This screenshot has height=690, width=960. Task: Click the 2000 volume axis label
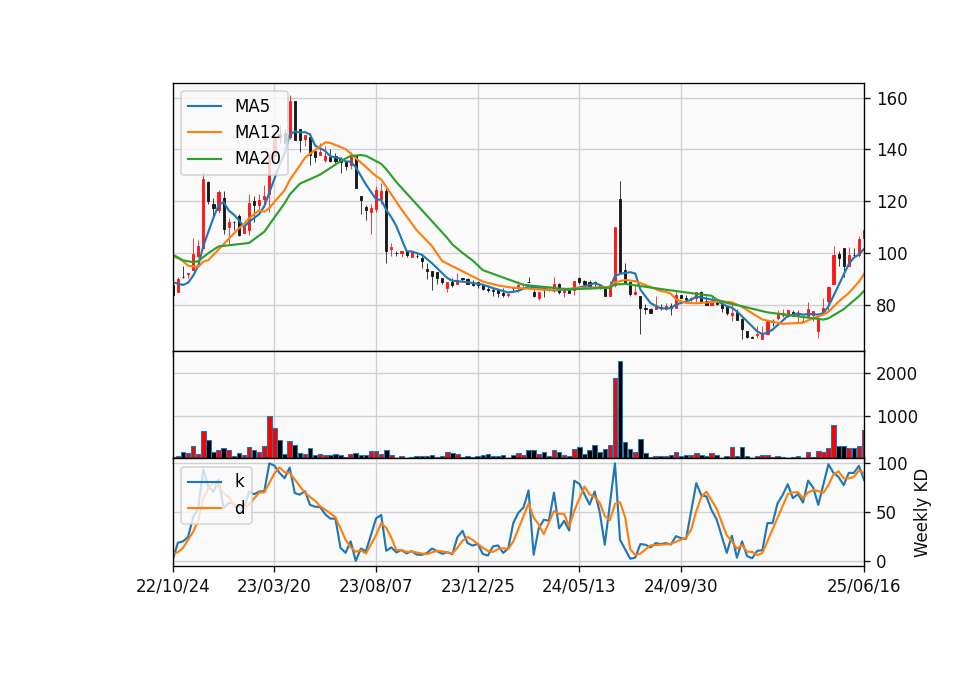(x=897, y=374)
